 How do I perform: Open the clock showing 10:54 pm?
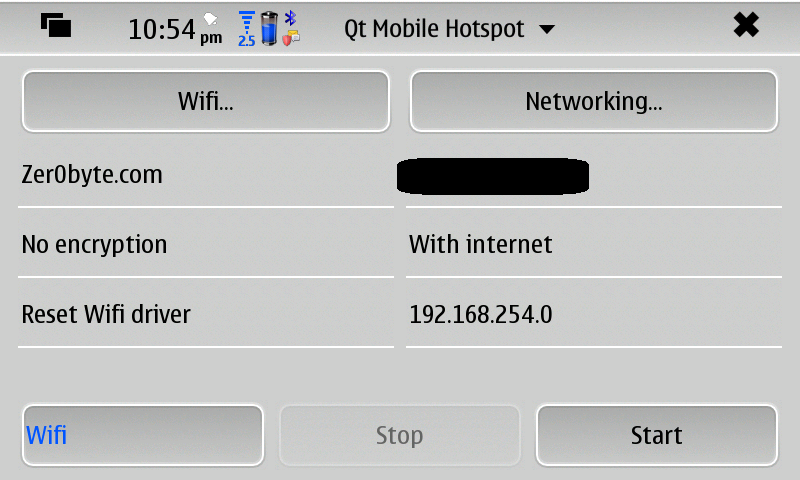[x=175, y=30]
